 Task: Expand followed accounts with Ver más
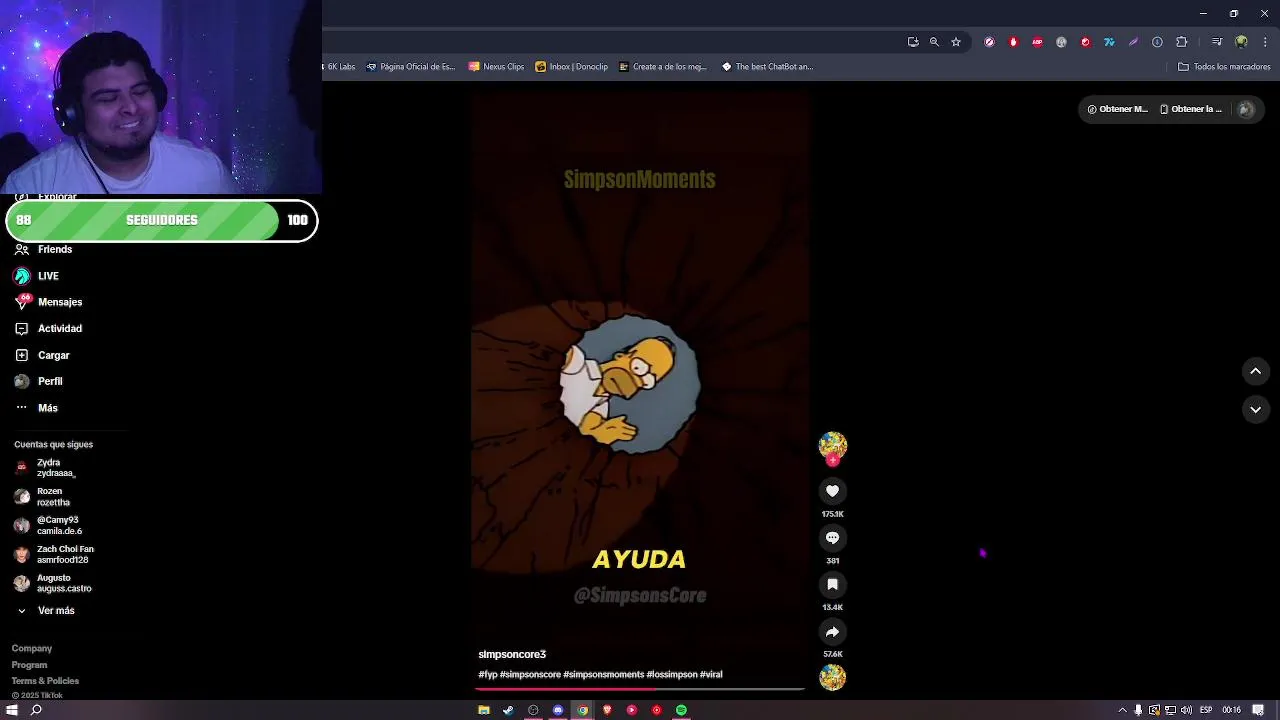click(x=45, y=611)
